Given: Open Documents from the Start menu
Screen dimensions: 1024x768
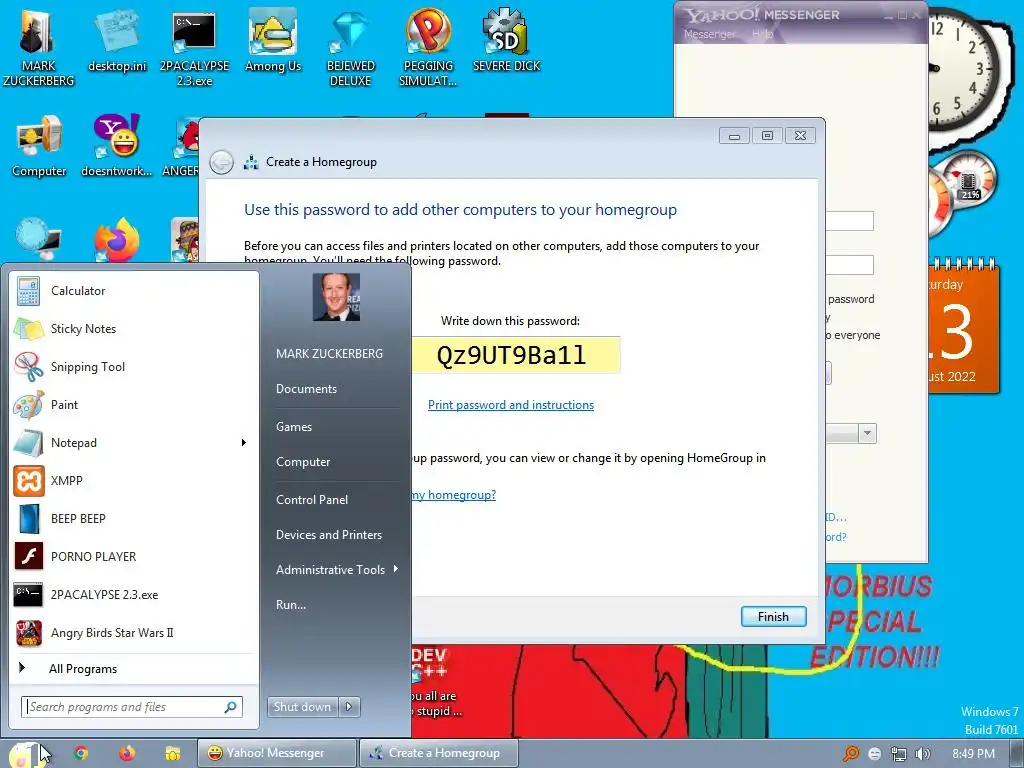Looking at the screenshot, I should [x=306, y=389].
